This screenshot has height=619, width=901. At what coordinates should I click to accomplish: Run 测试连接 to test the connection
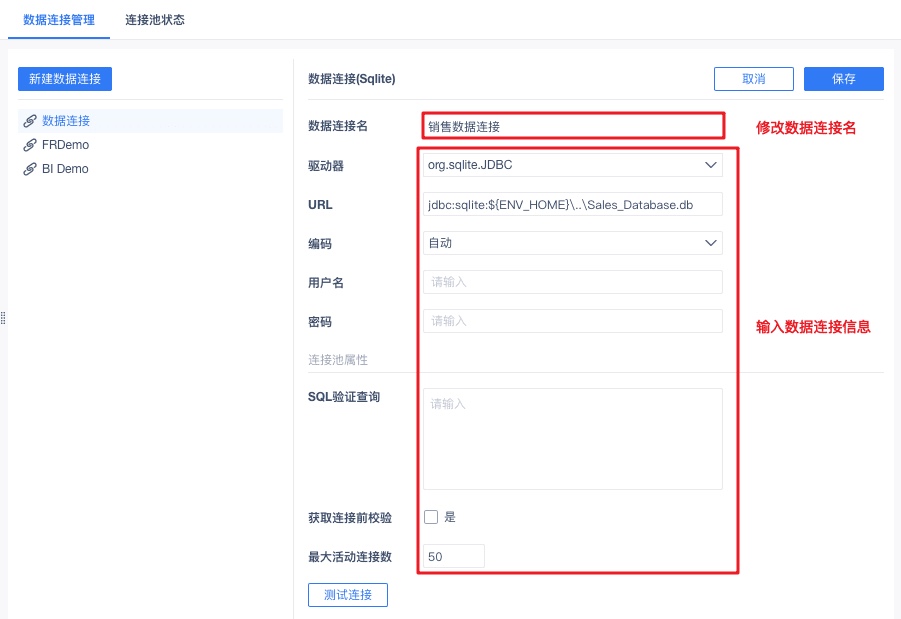(x=348, y=595)
